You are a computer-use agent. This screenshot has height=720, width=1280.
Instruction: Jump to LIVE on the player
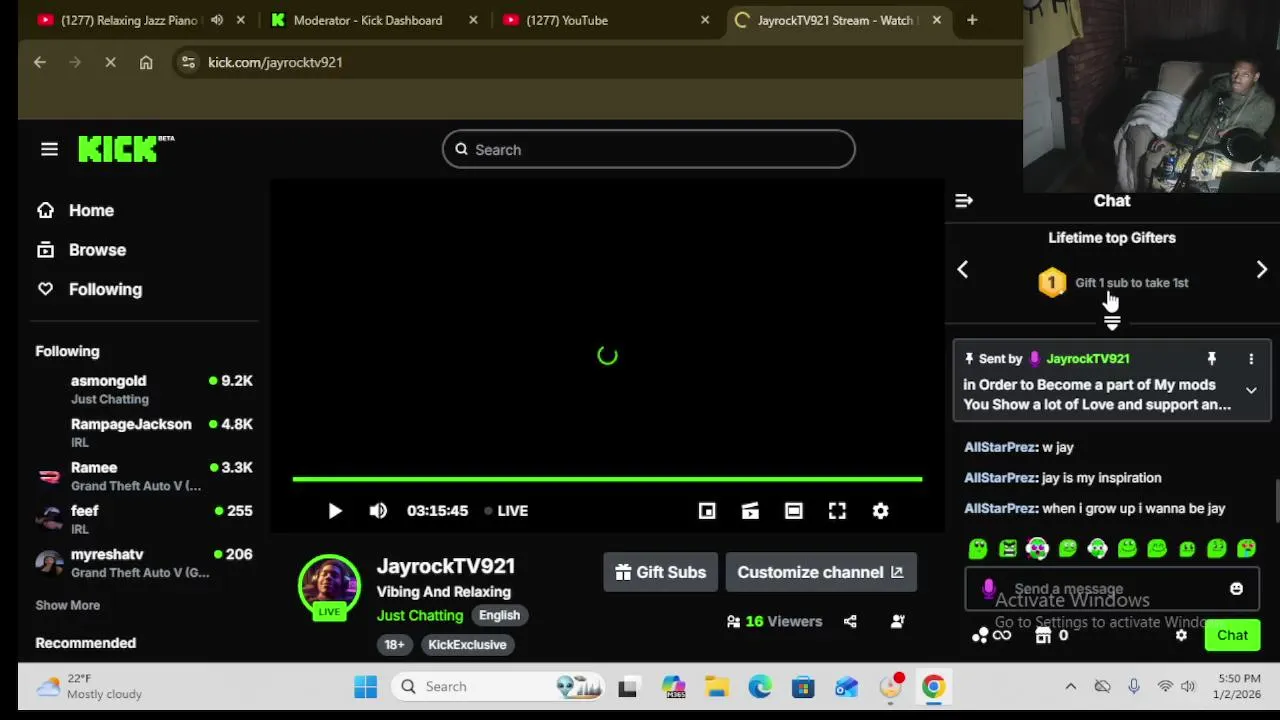(506, 511)
